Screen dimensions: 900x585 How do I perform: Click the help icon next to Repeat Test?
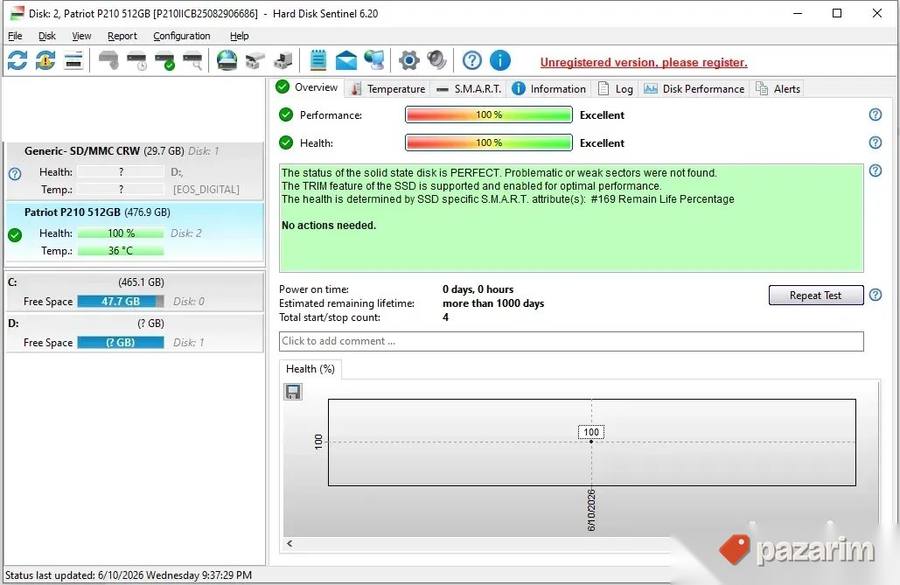pyautogui.click(x=875, y=295)
